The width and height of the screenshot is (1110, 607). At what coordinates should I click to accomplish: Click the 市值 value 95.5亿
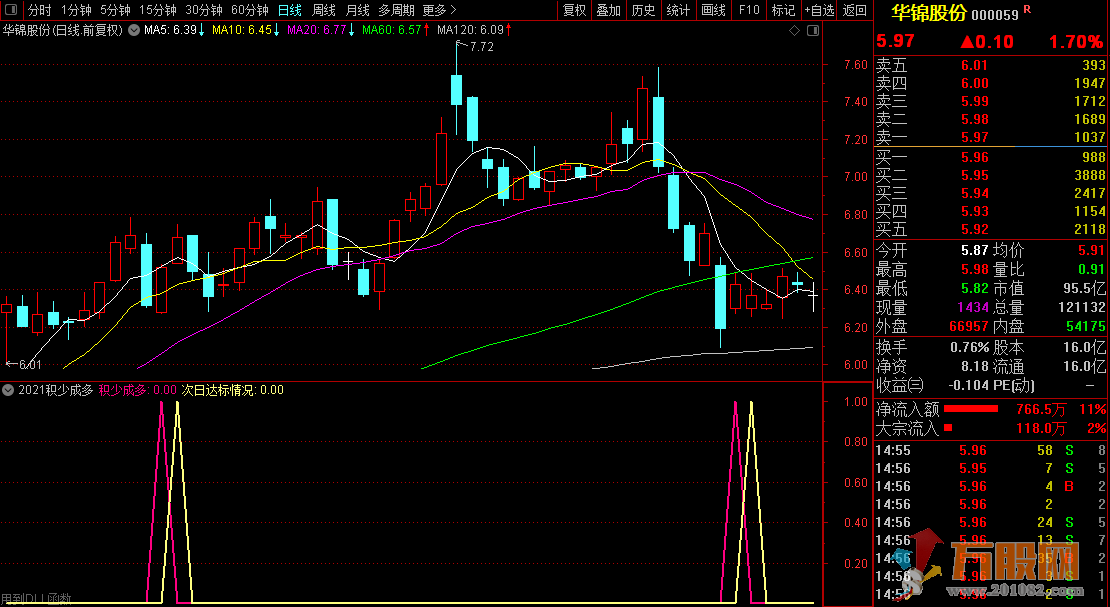pos(1084,288)
